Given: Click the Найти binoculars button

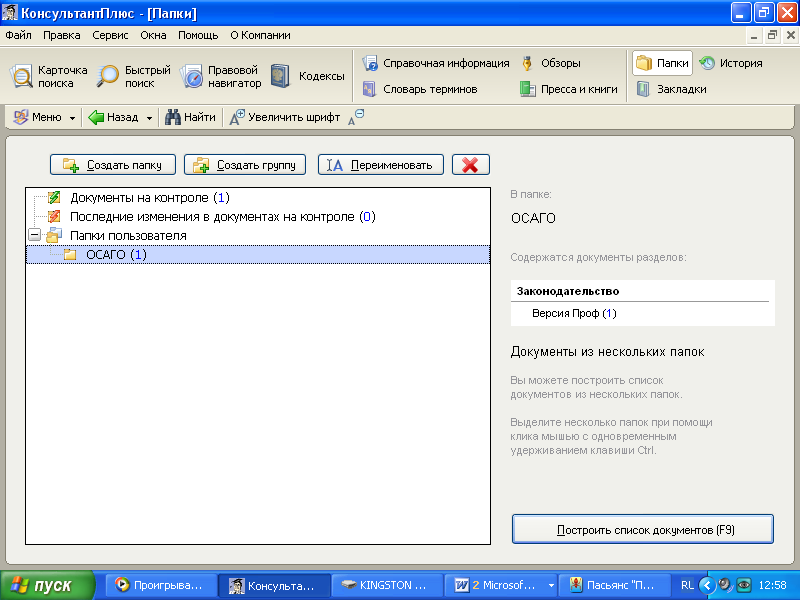Looking at the screenshot, I should click(x=190, y=117).
